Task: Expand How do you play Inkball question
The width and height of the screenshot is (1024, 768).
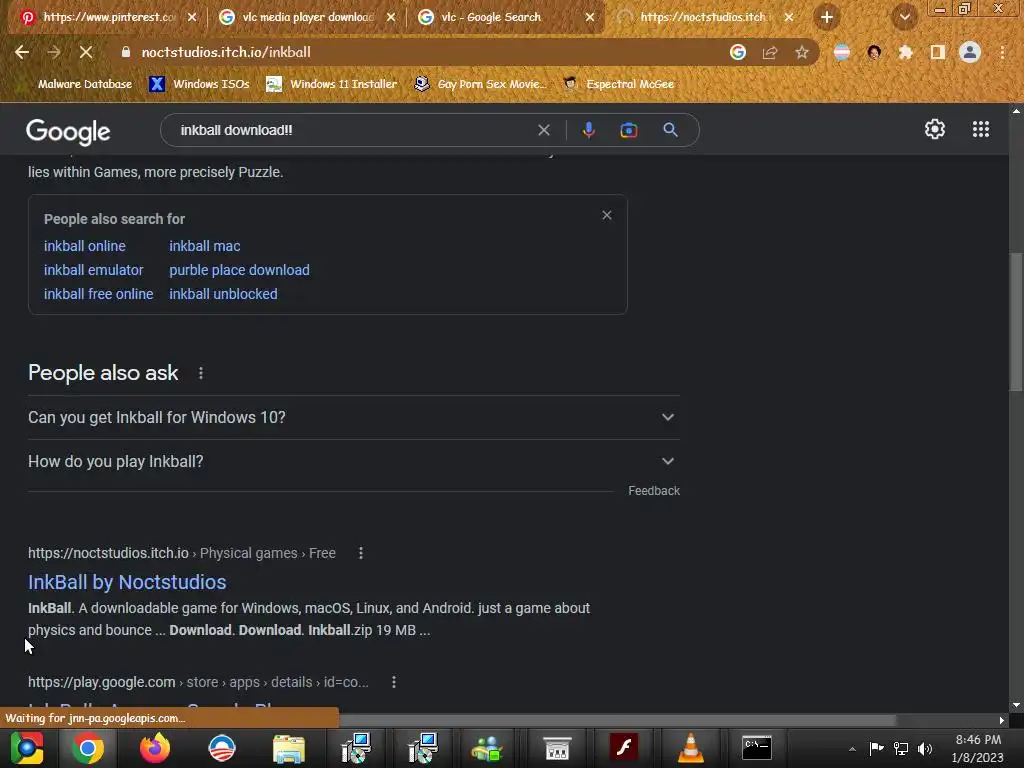Action: [353, 461]
